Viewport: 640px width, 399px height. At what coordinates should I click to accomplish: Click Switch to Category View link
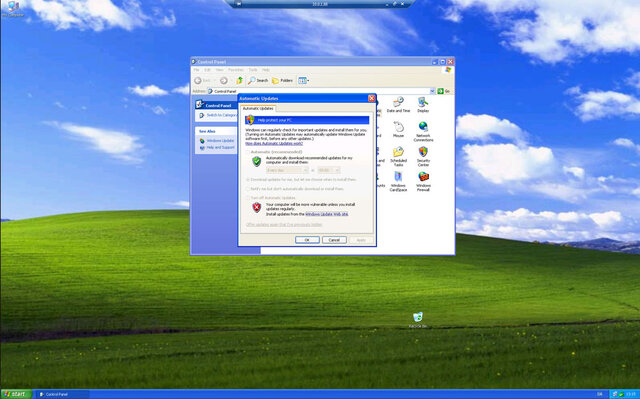219,115
